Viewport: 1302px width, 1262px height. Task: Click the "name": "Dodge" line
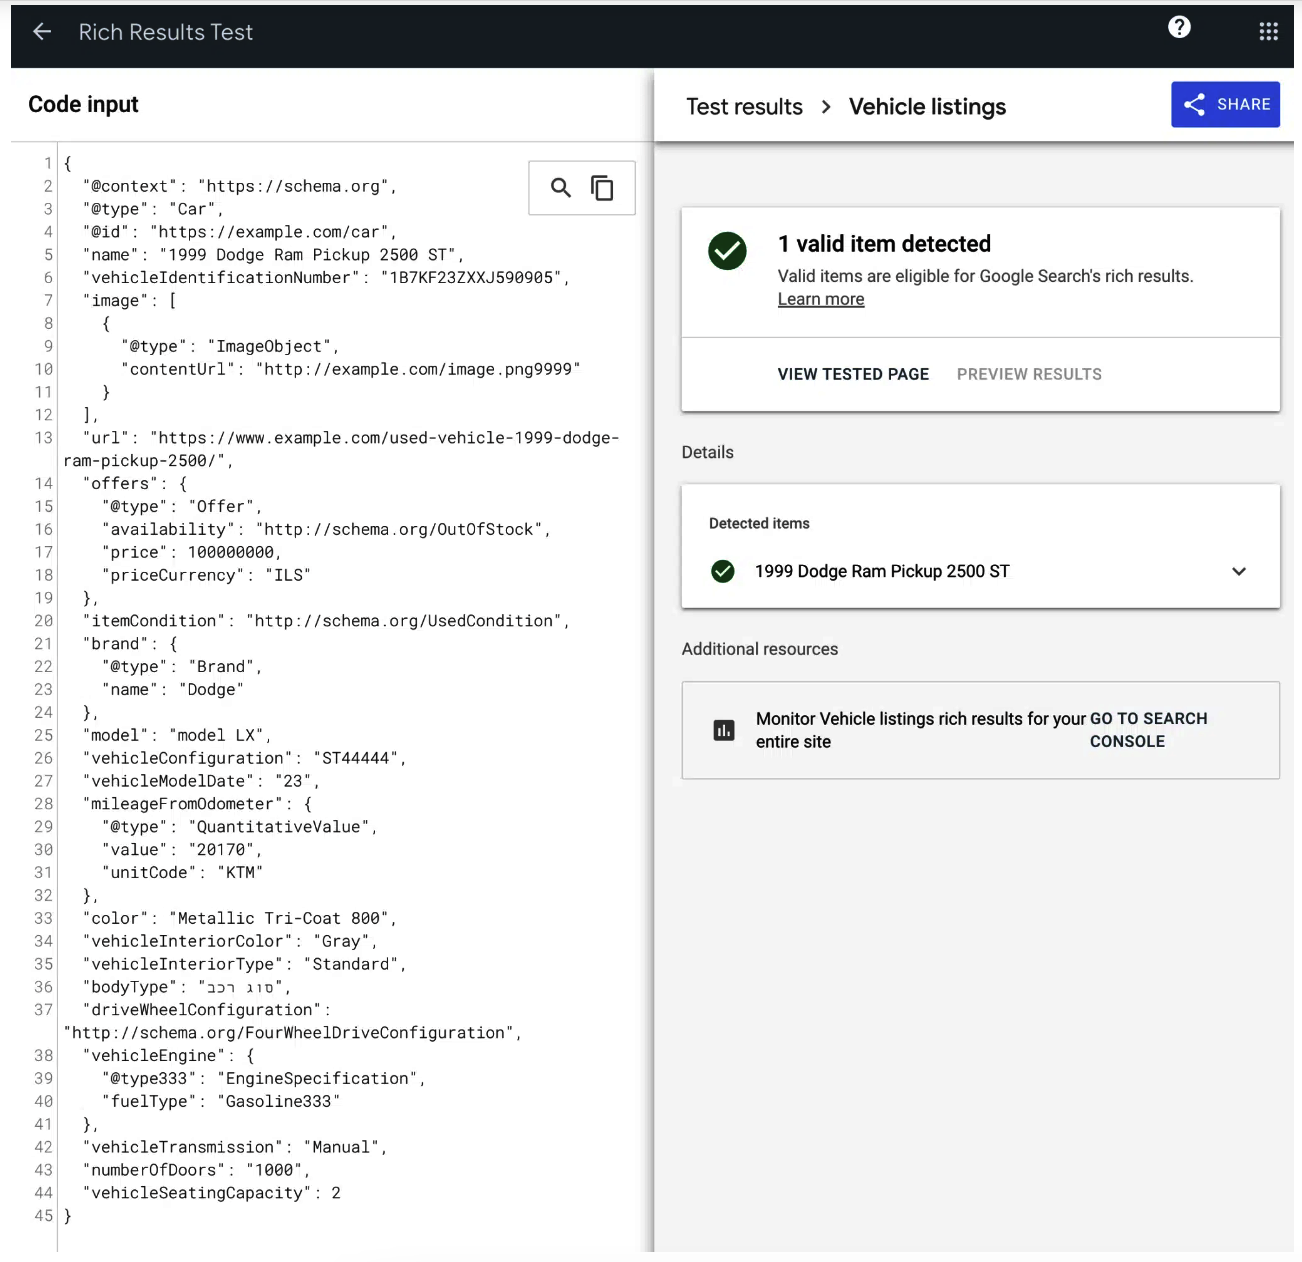(173, 689)
